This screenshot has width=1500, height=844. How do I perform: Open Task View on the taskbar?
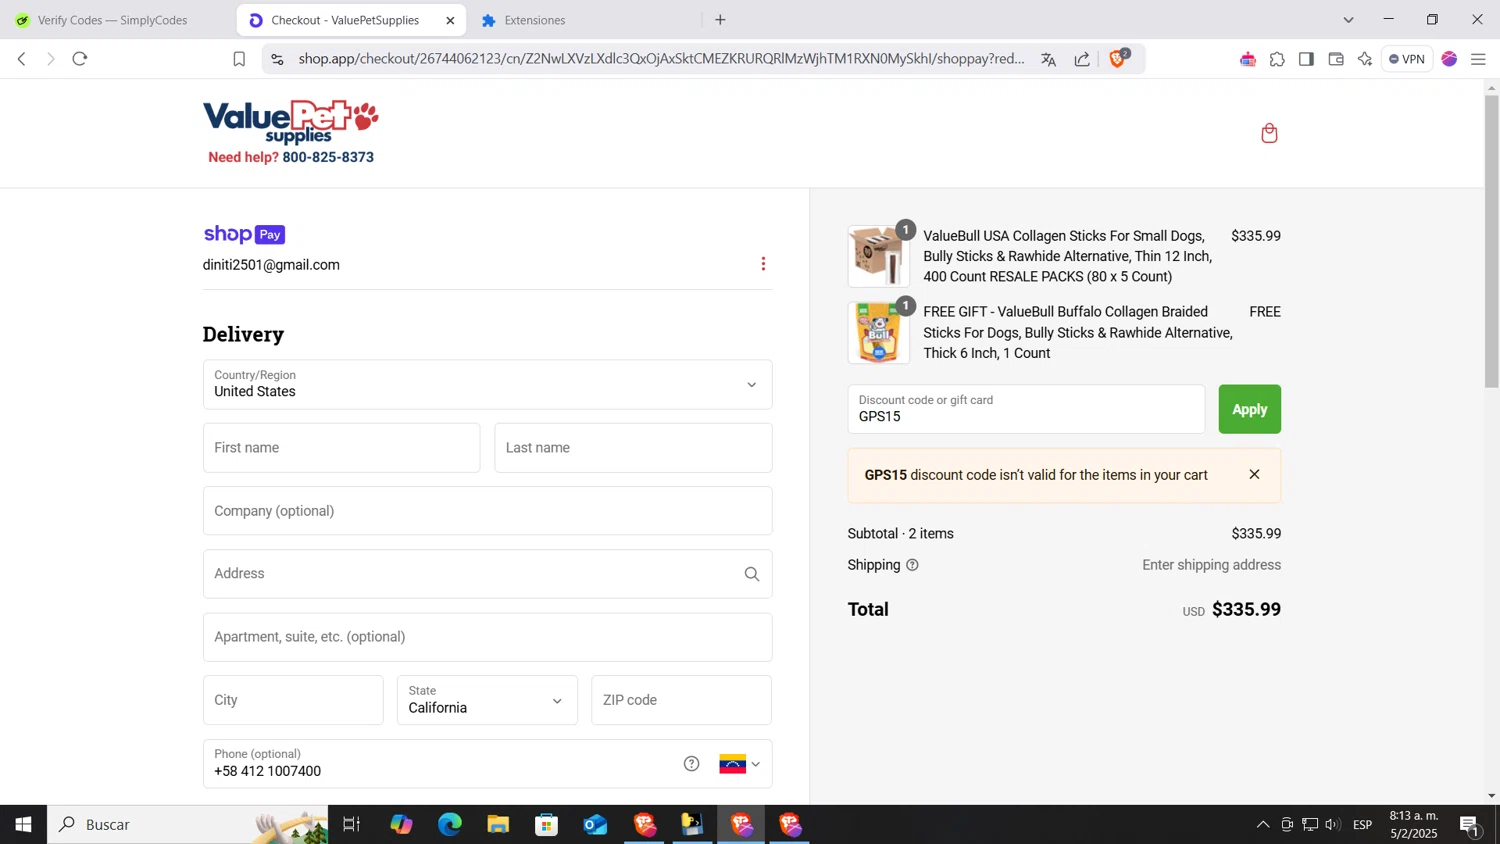(x=351, y=824)
